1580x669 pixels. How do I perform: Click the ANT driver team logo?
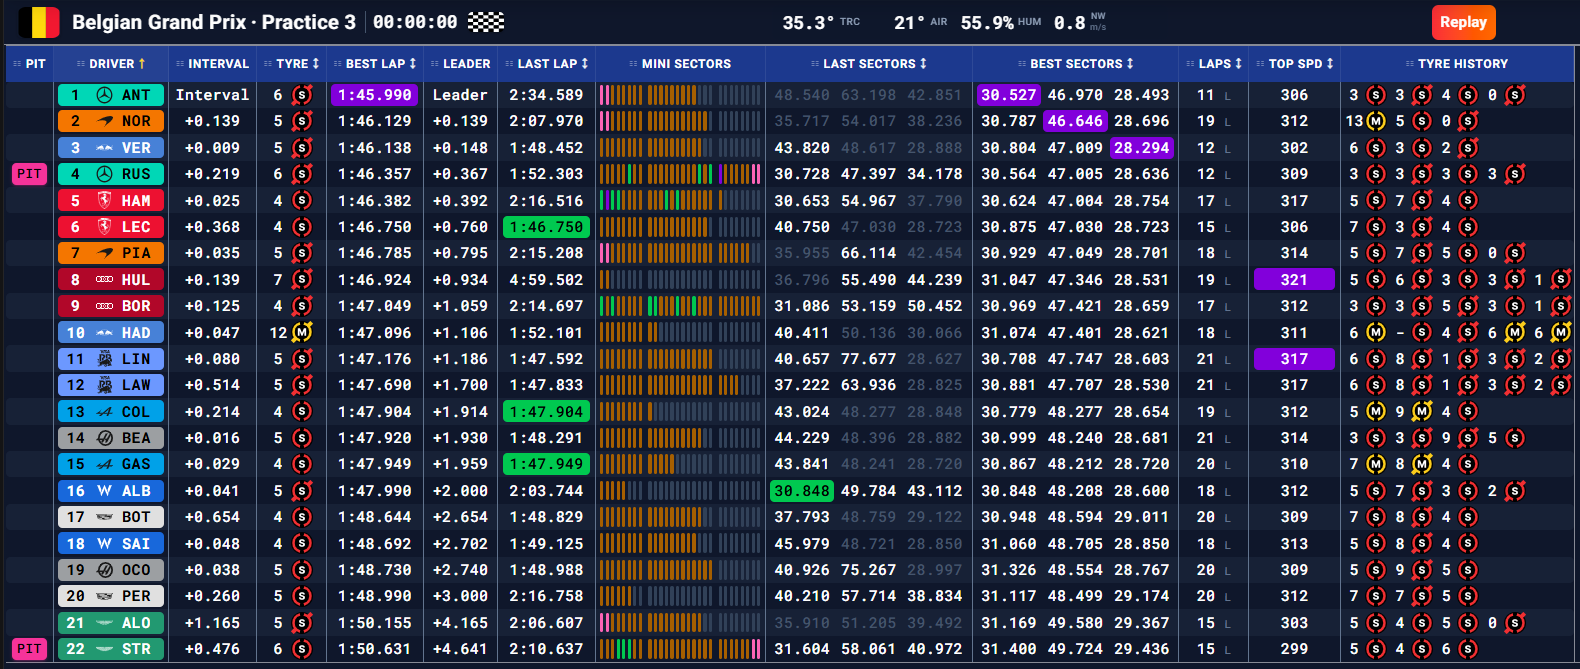point(104,95)
